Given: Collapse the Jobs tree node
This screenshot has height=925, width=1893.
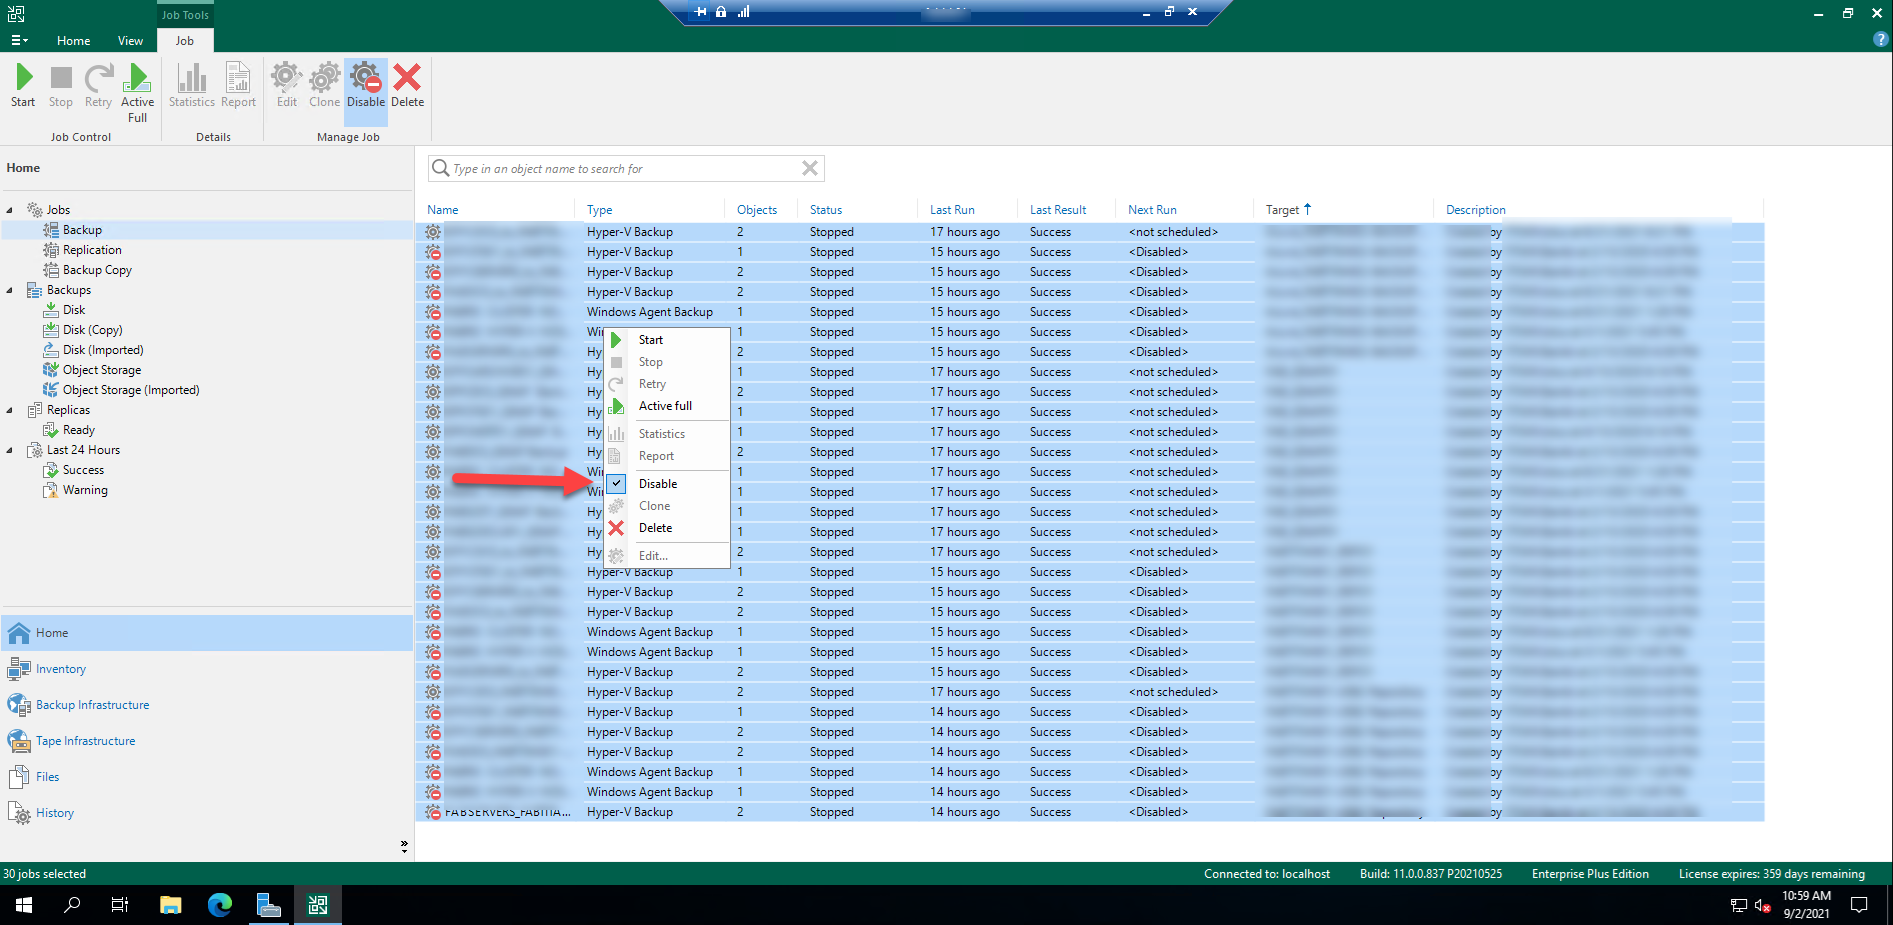Looking at the screenshot, I should tap(10, 210).
